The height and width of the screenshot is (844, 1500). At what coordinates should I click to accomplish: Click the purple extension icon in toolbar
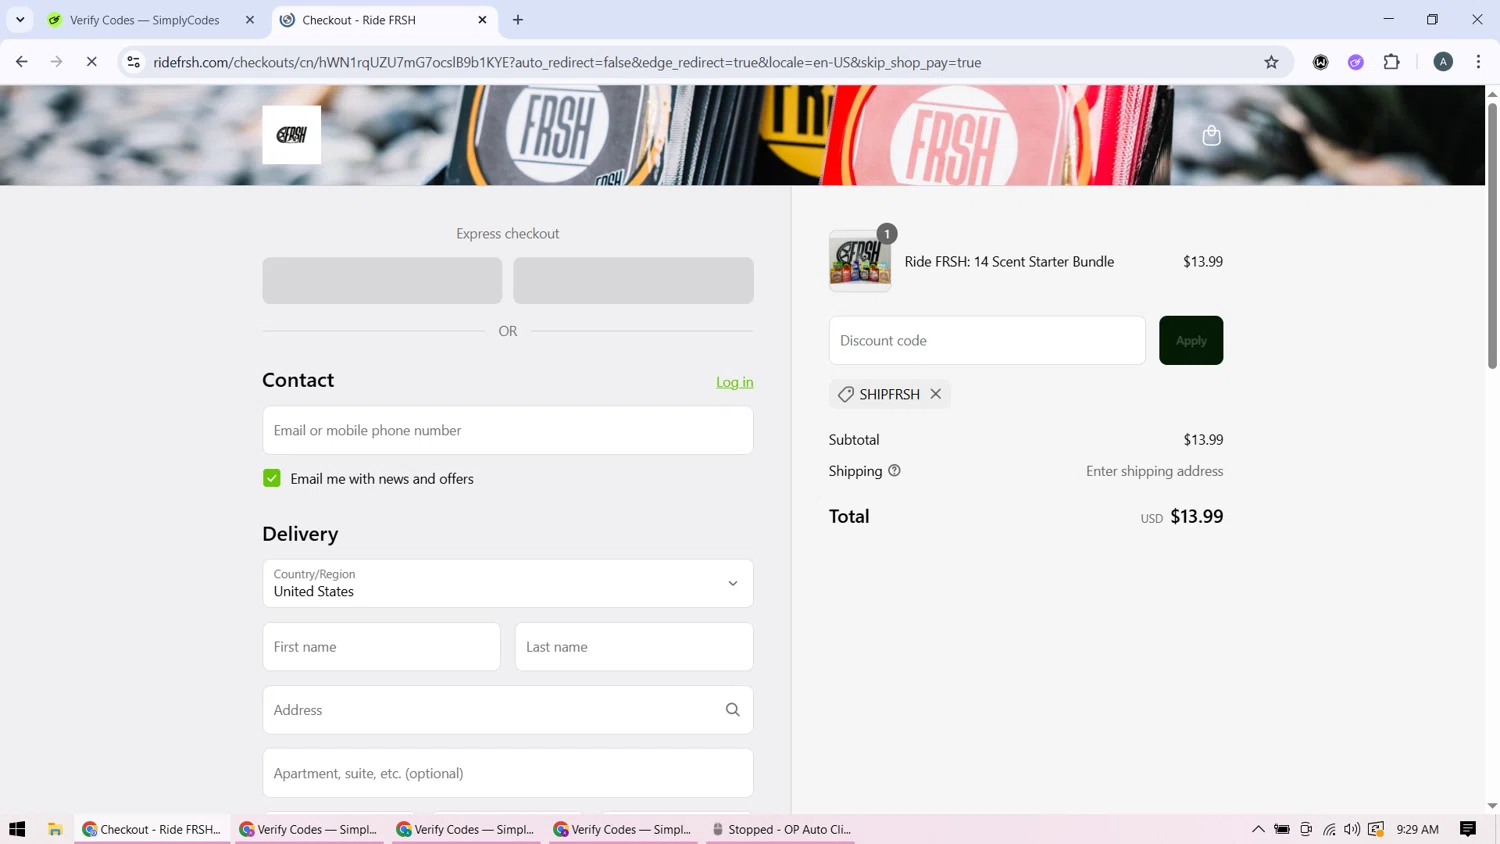pyautogui.click(x=1356, y=62)
